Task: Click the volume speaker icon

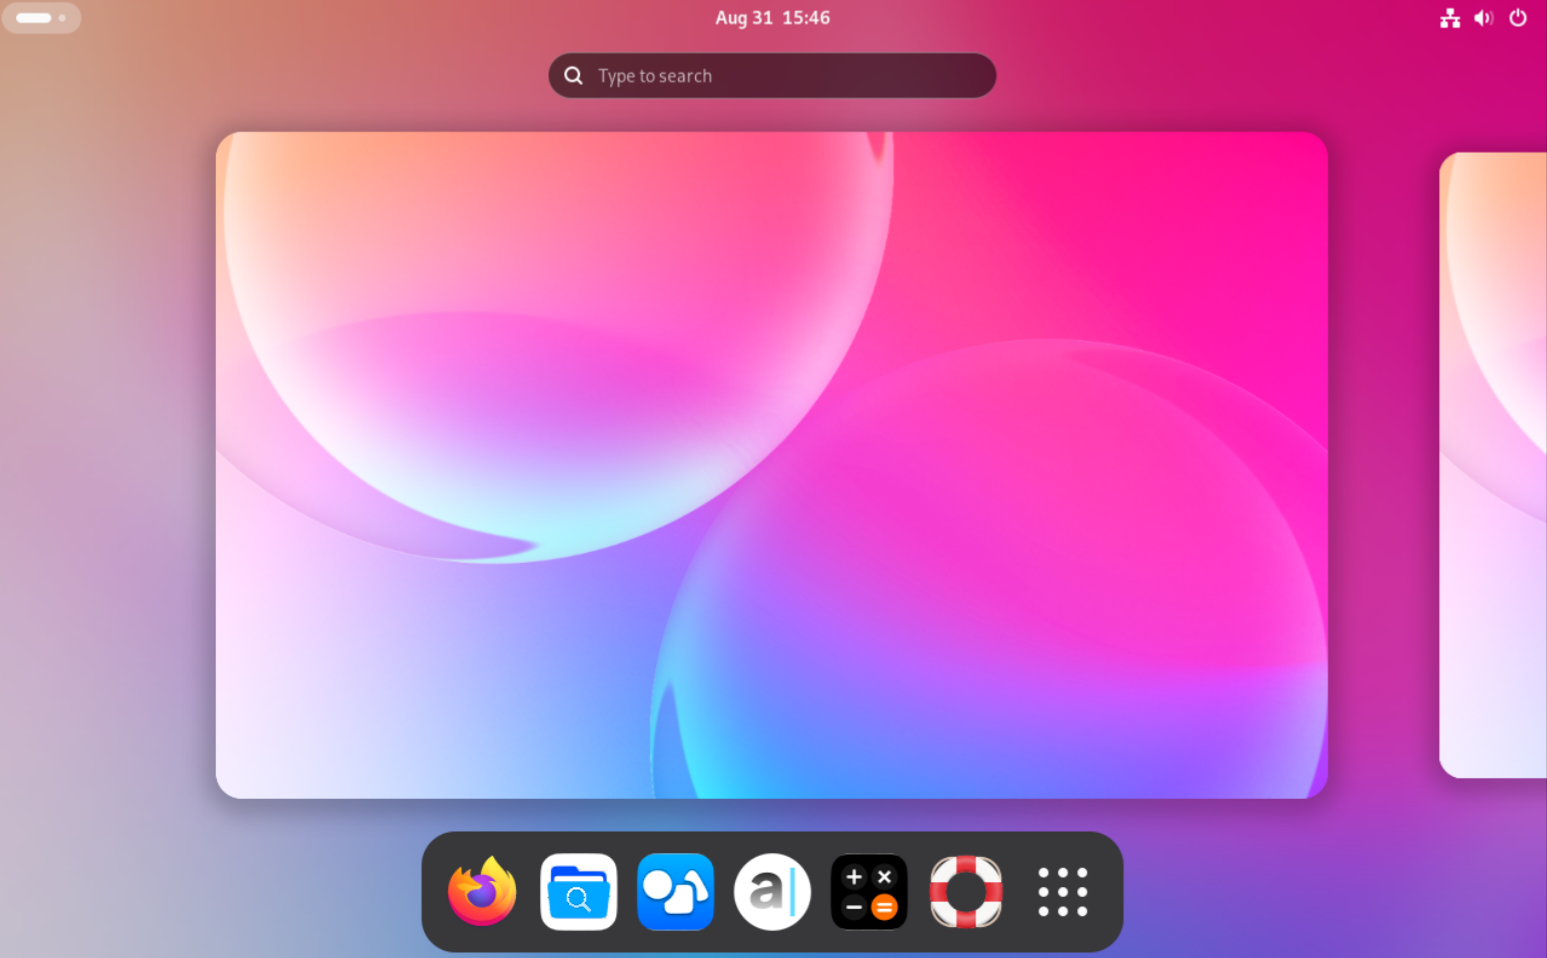Action: [x=1484, y=18]
